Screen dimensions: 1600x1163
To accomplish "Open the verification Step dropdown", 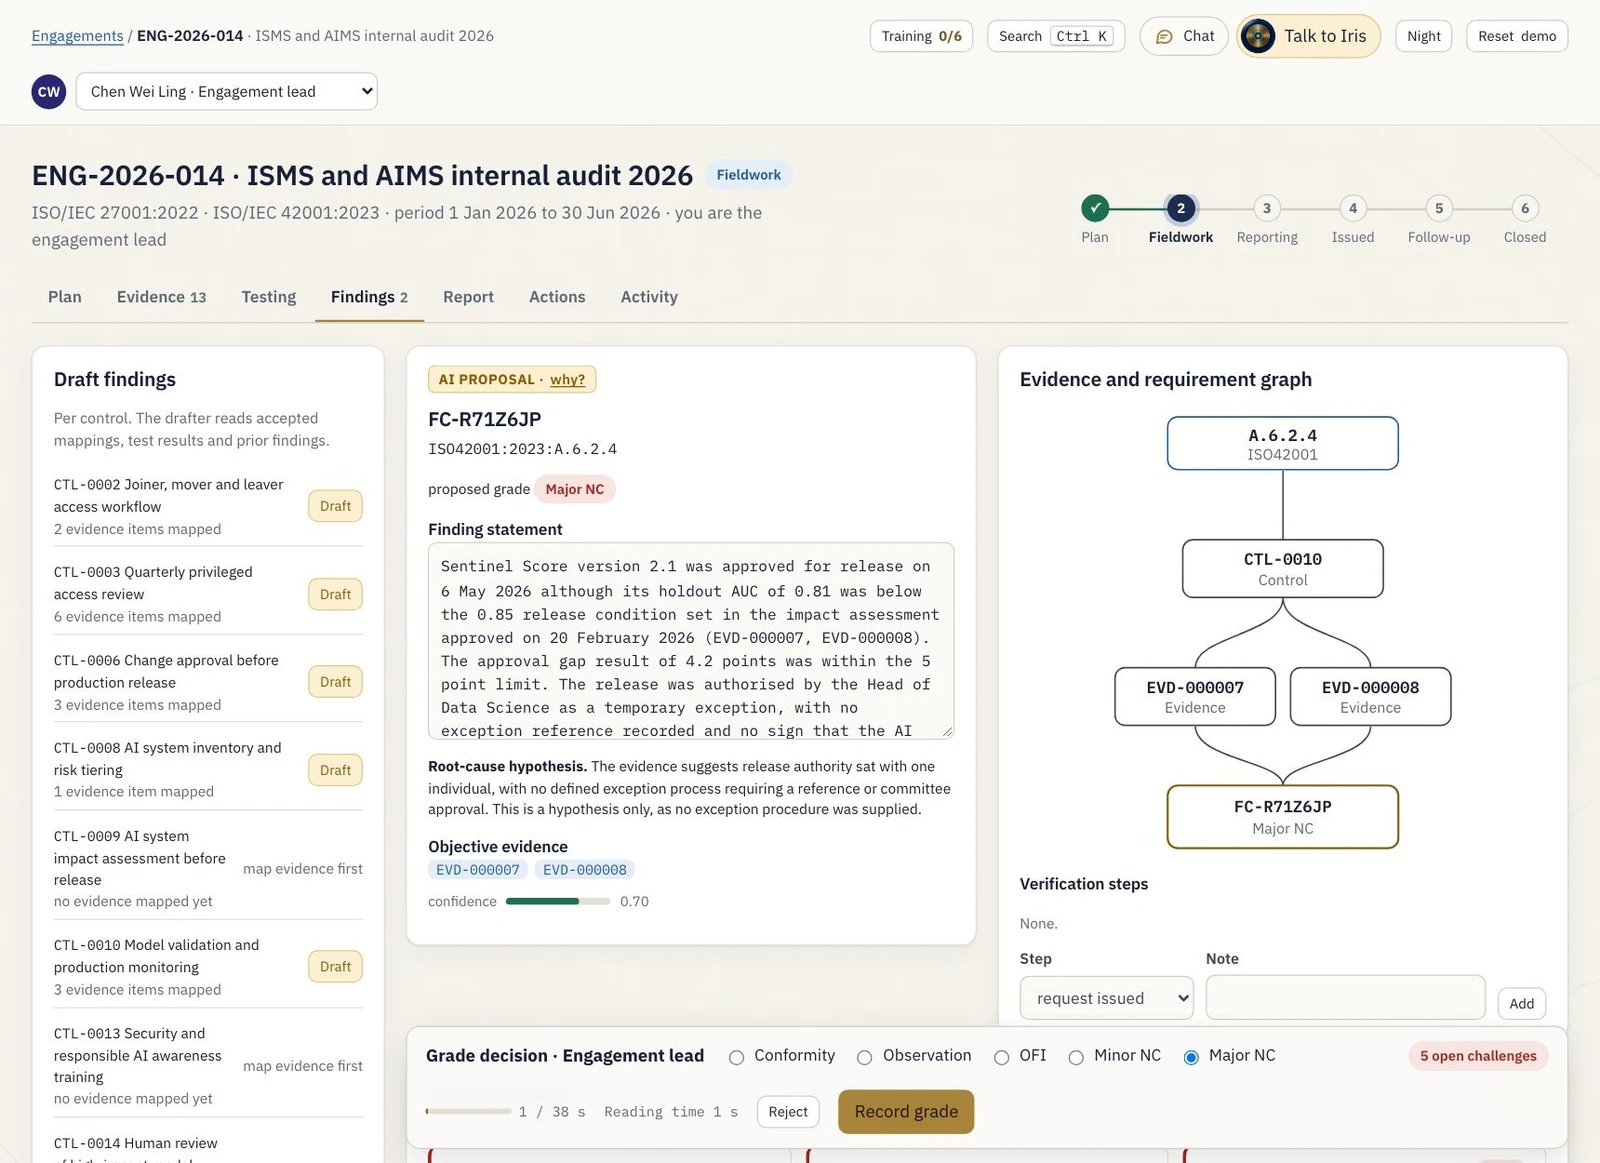I will point(1106,998).
